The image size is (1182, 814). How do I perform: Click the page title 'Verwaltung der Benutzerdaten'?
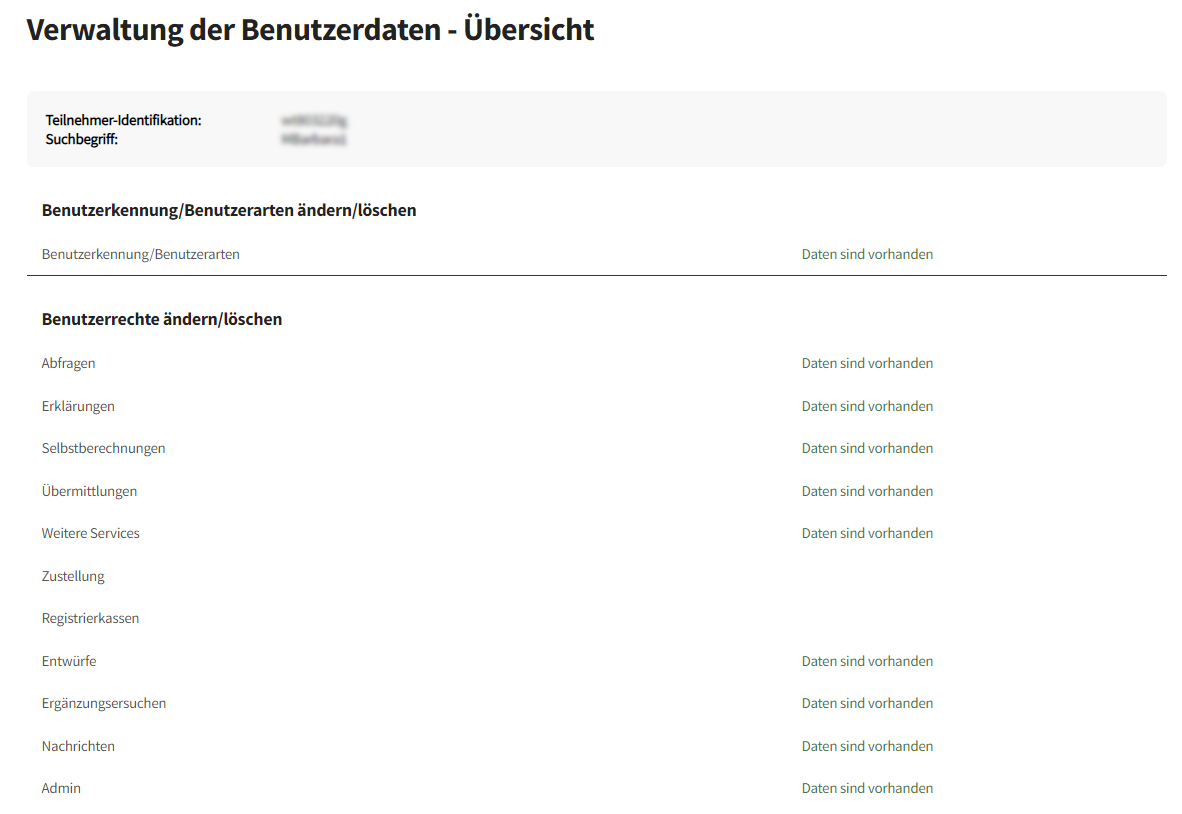coord(310,30)
